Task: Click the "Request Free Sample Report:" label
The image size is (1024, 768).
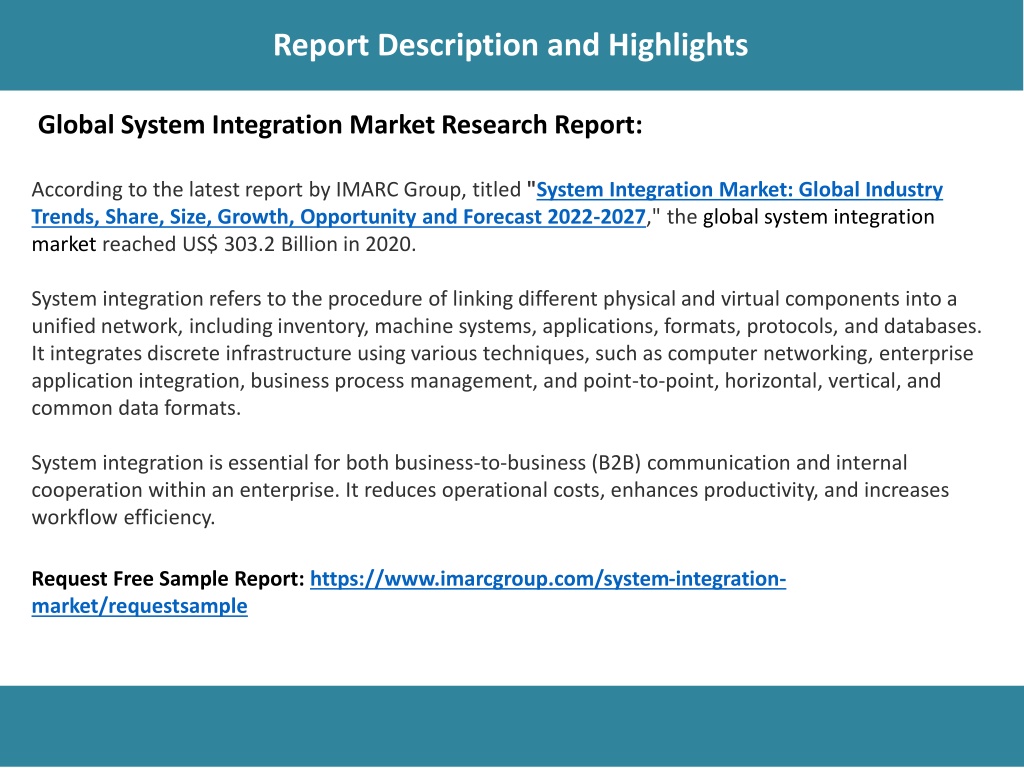Action: [x=168, y=579]
